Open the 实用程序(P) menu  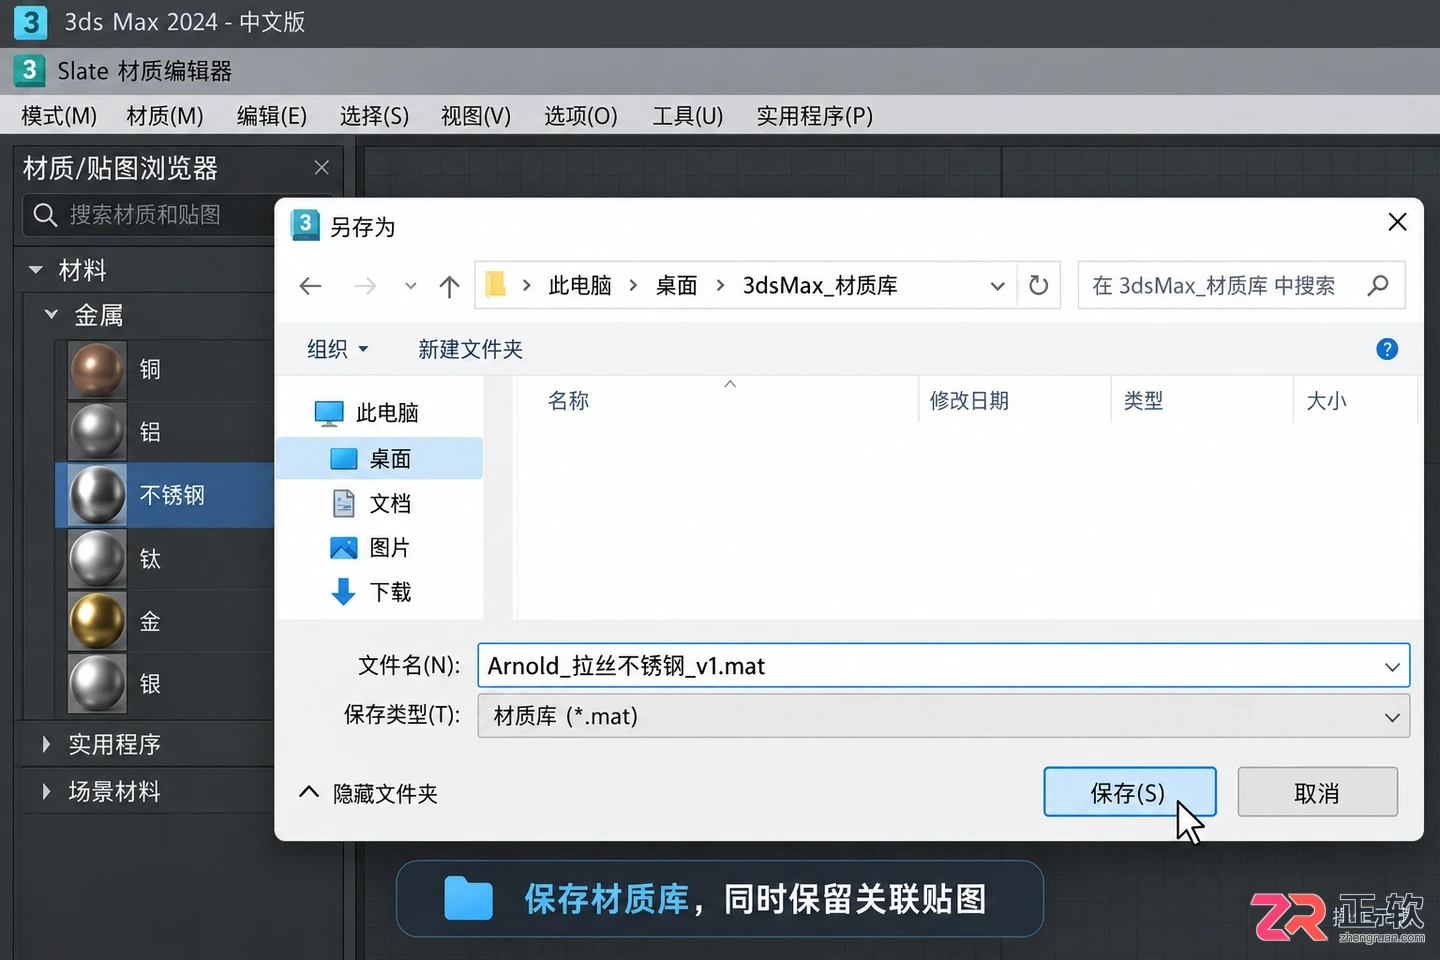[815, 116]
